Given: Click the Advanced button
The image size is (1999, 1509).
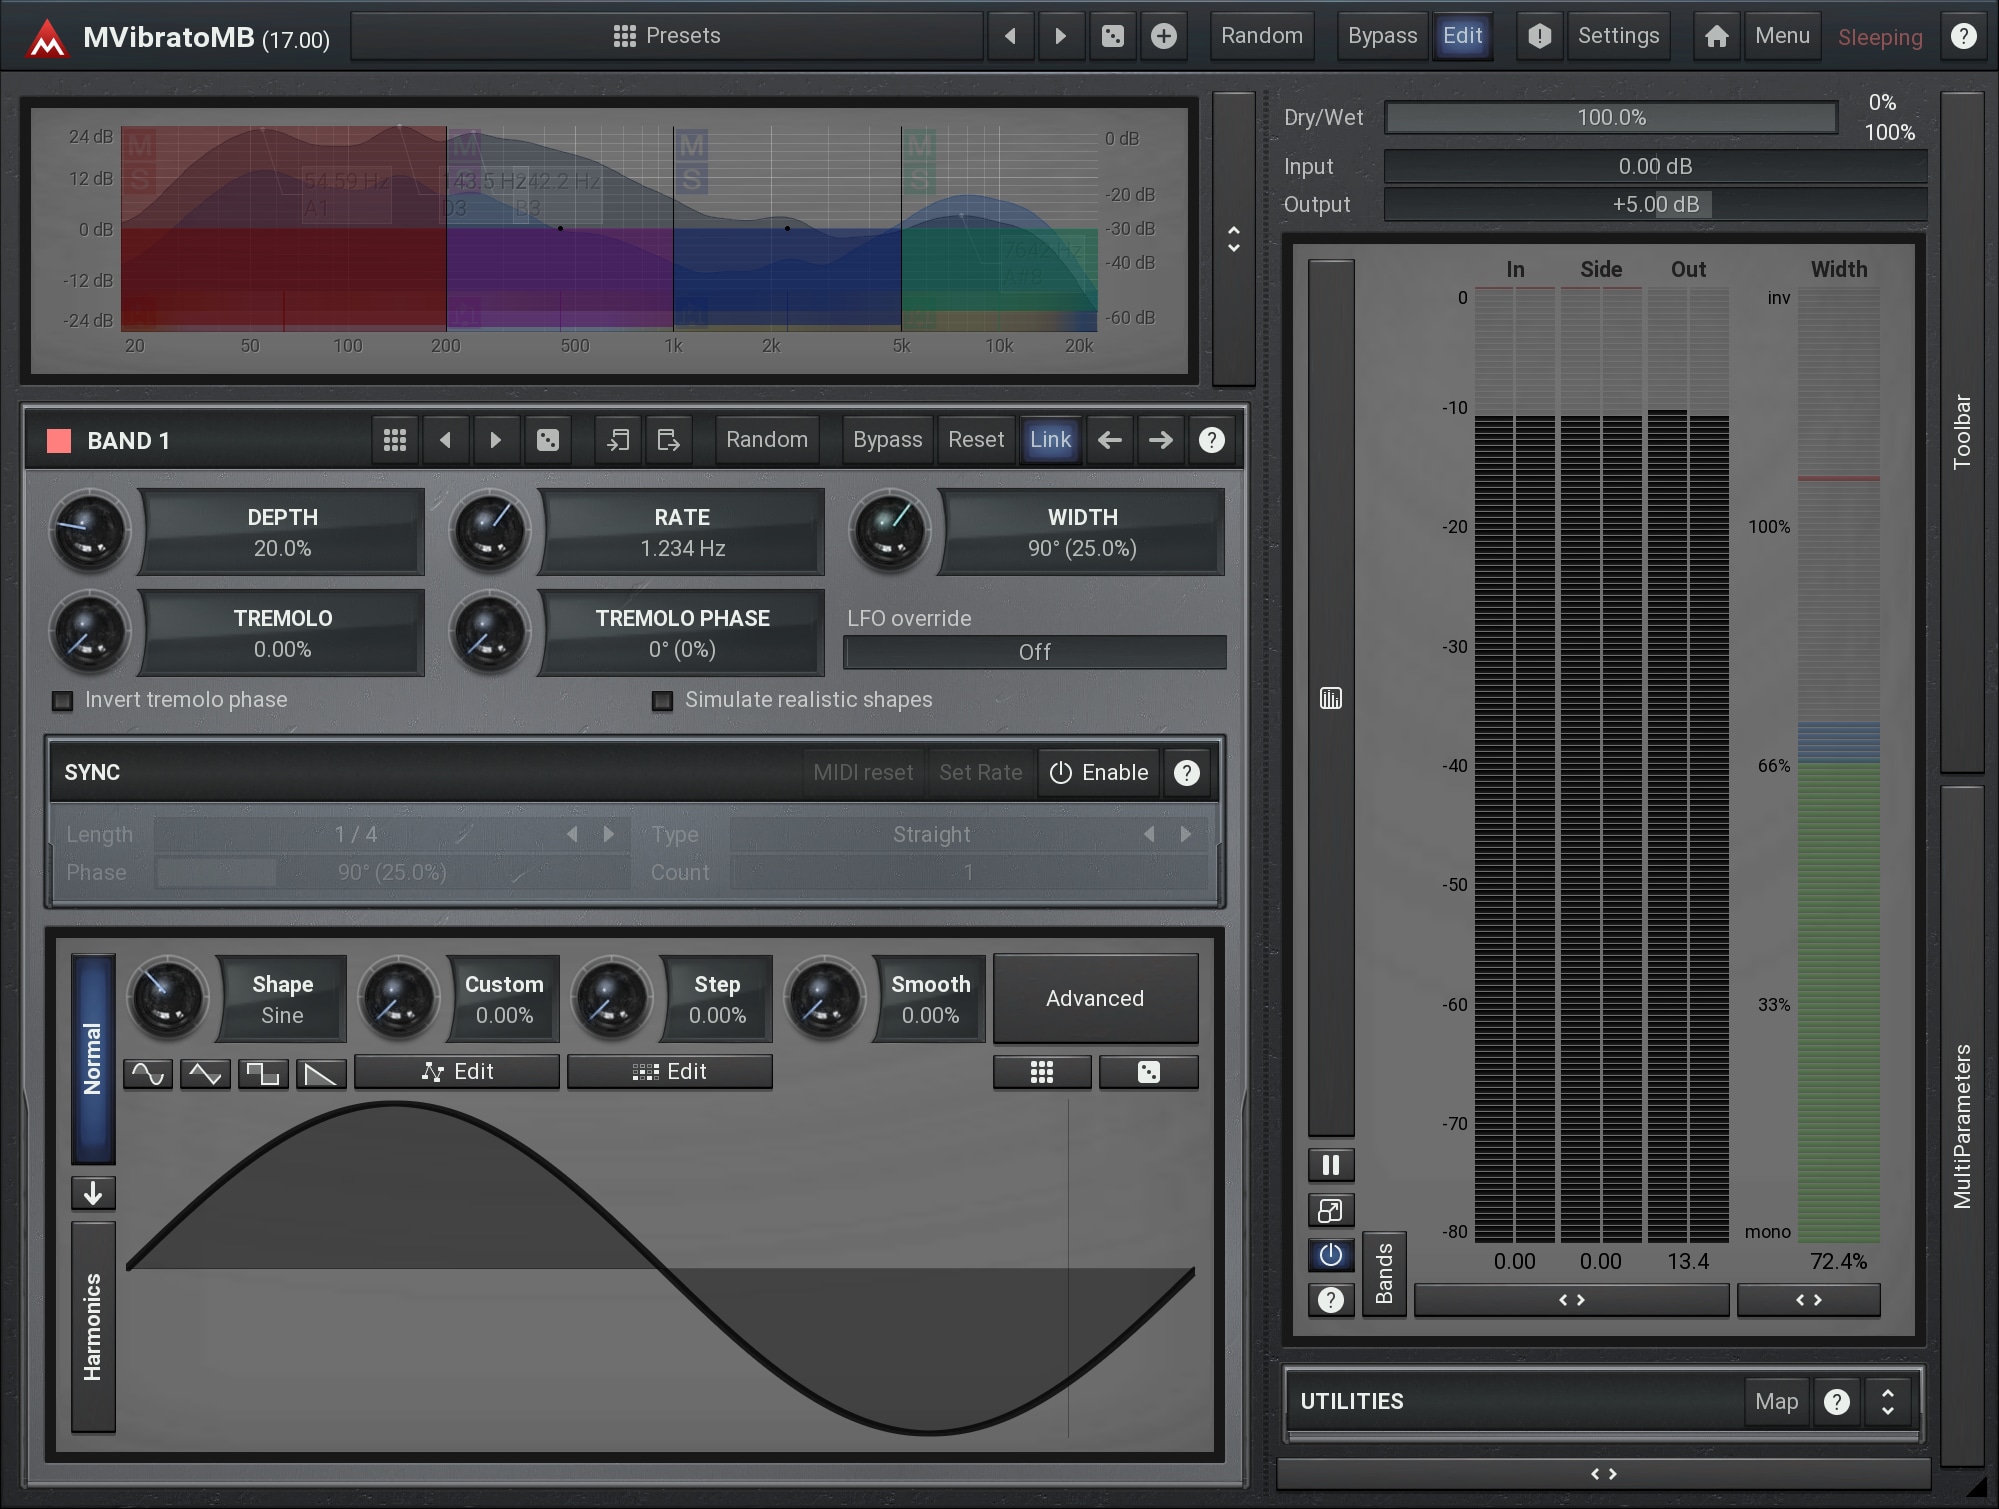Looking at the screenshot, I should pyautogui.click(x=1094, y=998).
